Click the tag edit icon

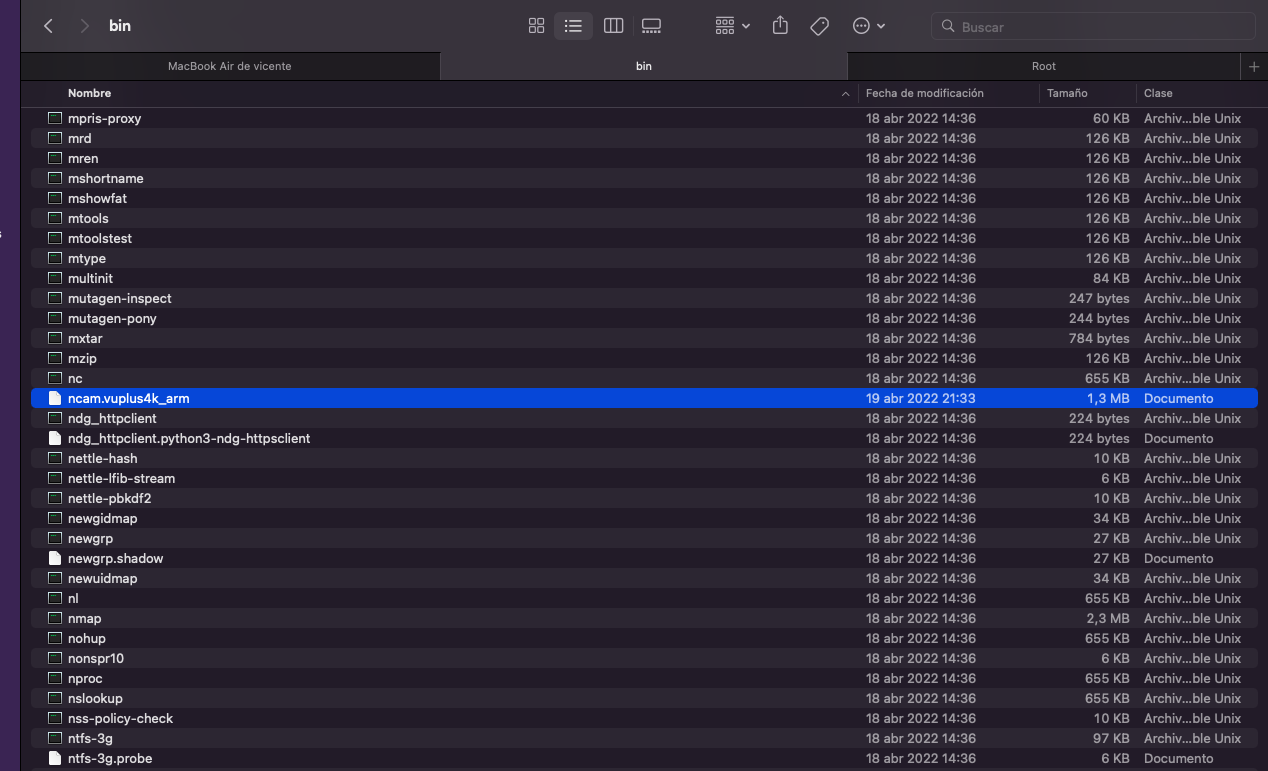[x=819, y=26]
